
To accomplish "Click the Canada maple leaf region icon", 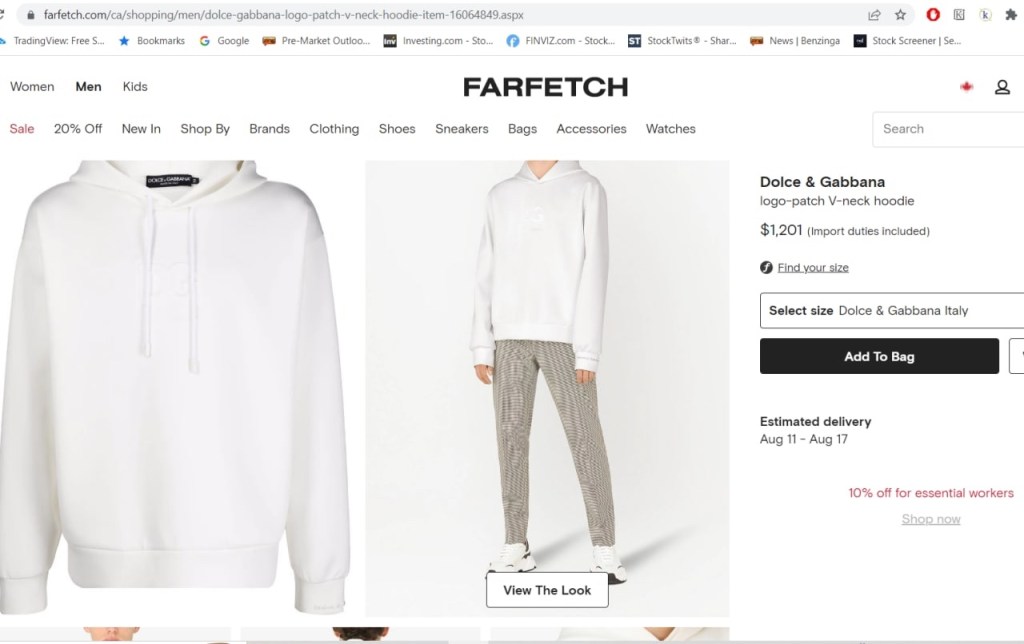I will [967, 87].
